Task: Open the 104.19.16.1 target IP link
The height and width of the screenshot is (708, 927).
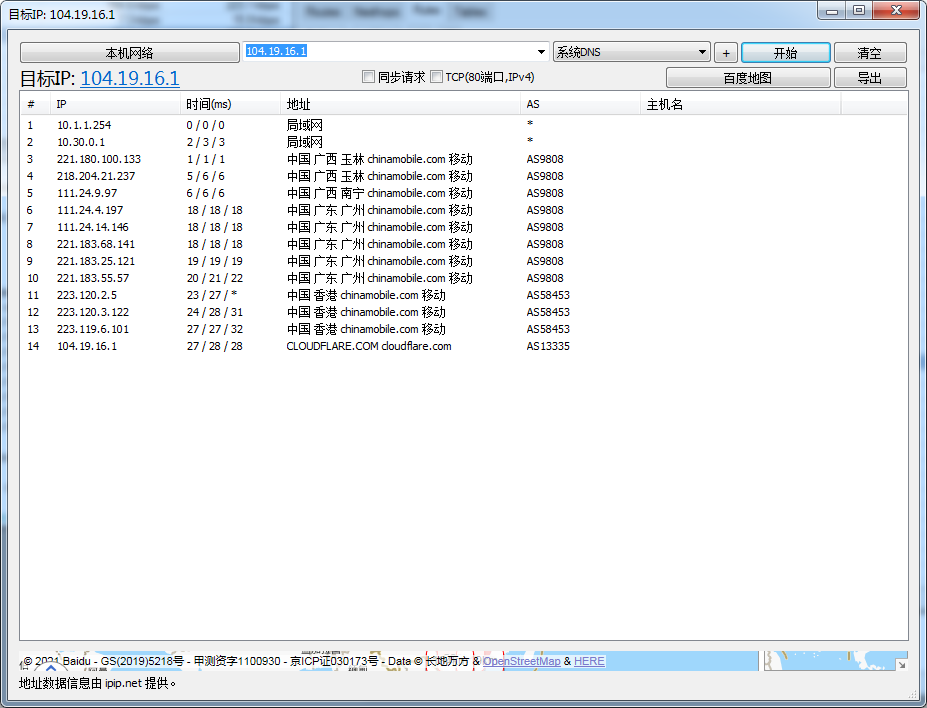Action: 129,78
